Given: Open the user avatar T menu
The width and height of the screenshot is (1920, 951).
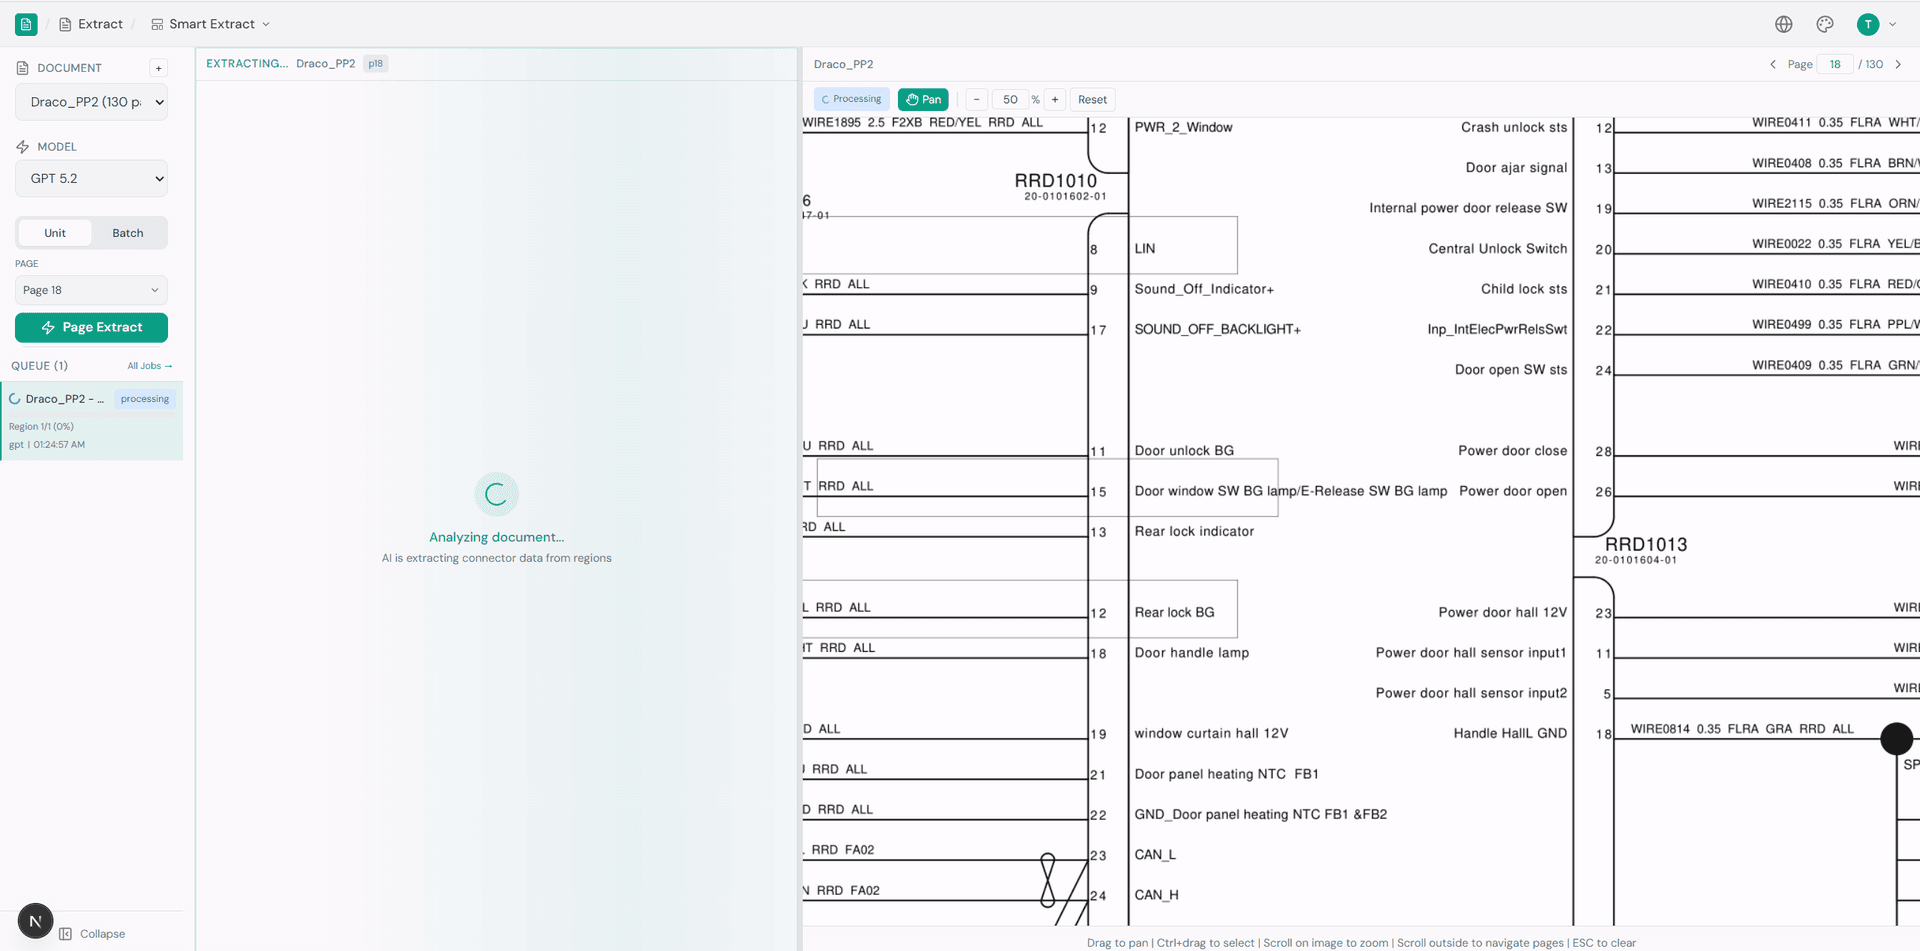Looking at the screenshot, I should coord(1867,24).
